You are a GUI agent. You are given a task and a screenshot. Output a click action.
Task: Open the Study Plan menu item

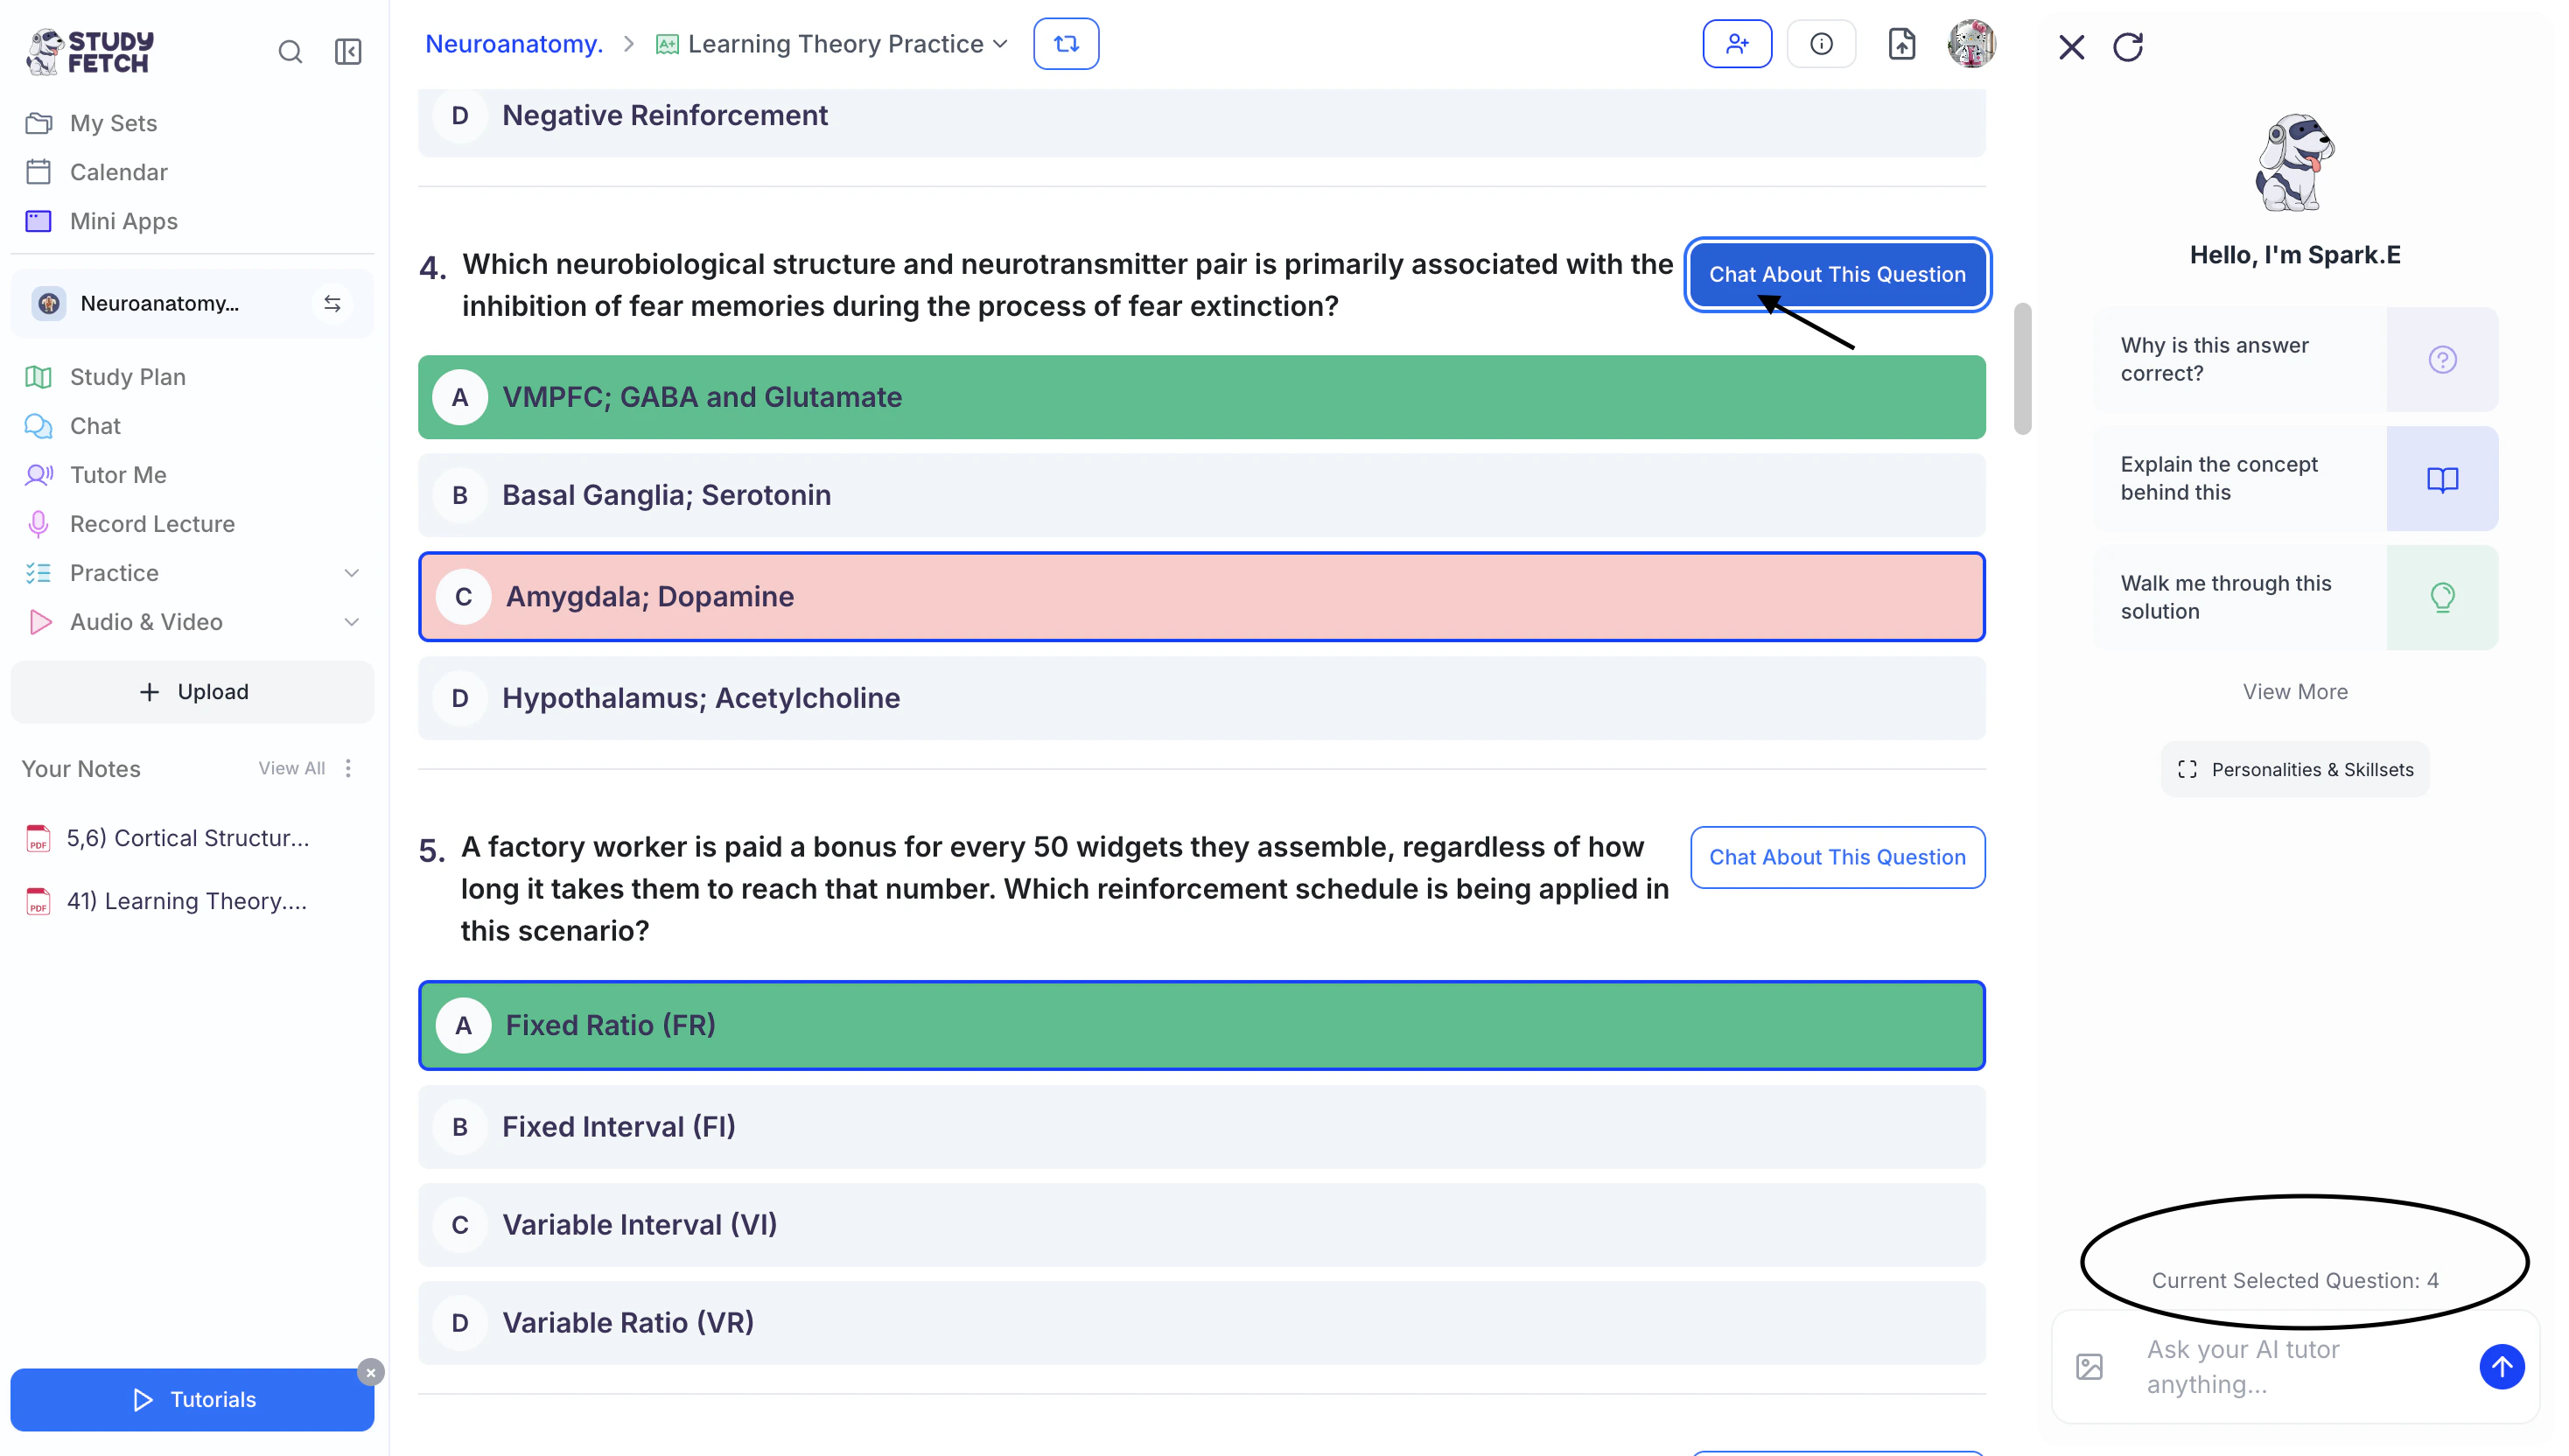tap(128, 377)
